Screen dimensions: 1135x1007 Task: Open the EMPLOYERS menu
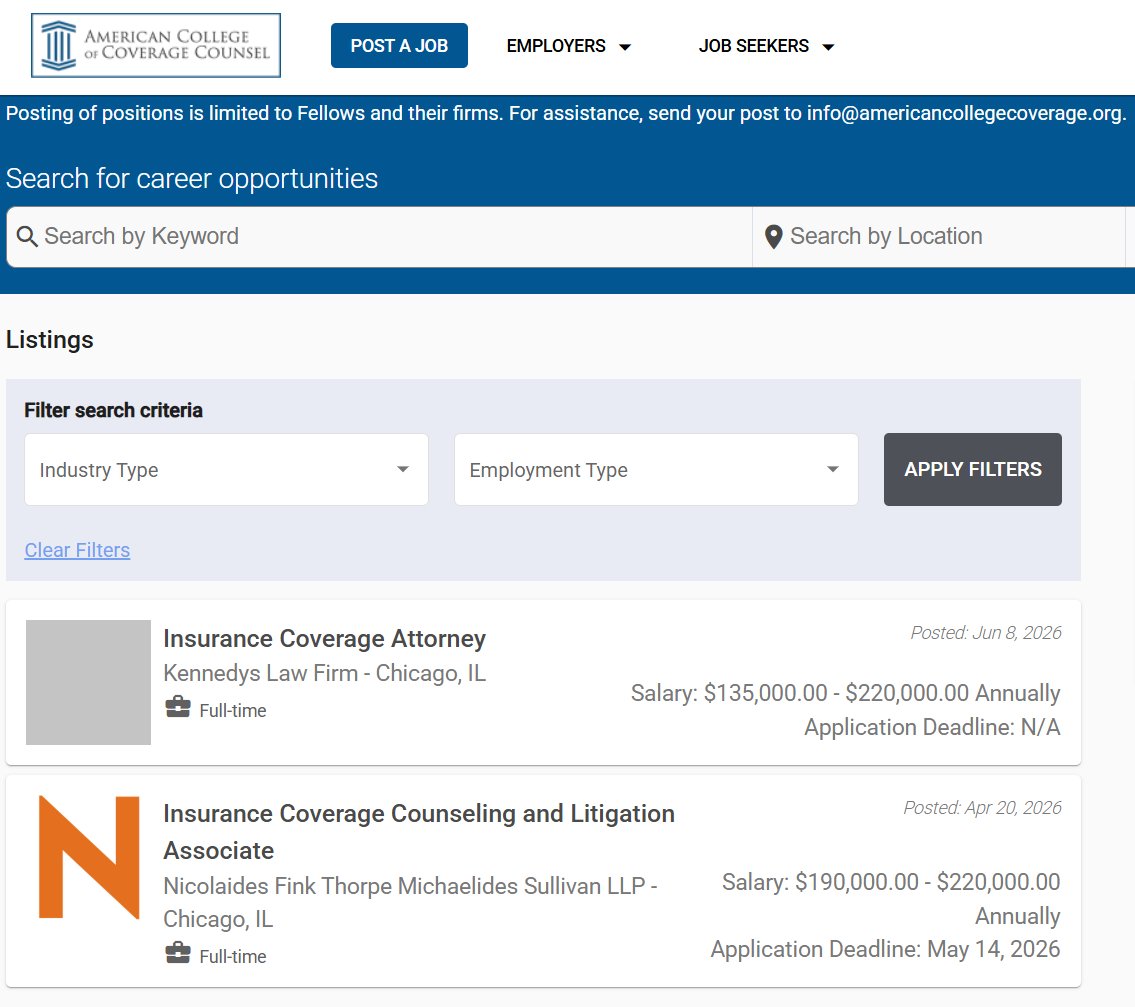pyautogui.click(x=569, y=46)
